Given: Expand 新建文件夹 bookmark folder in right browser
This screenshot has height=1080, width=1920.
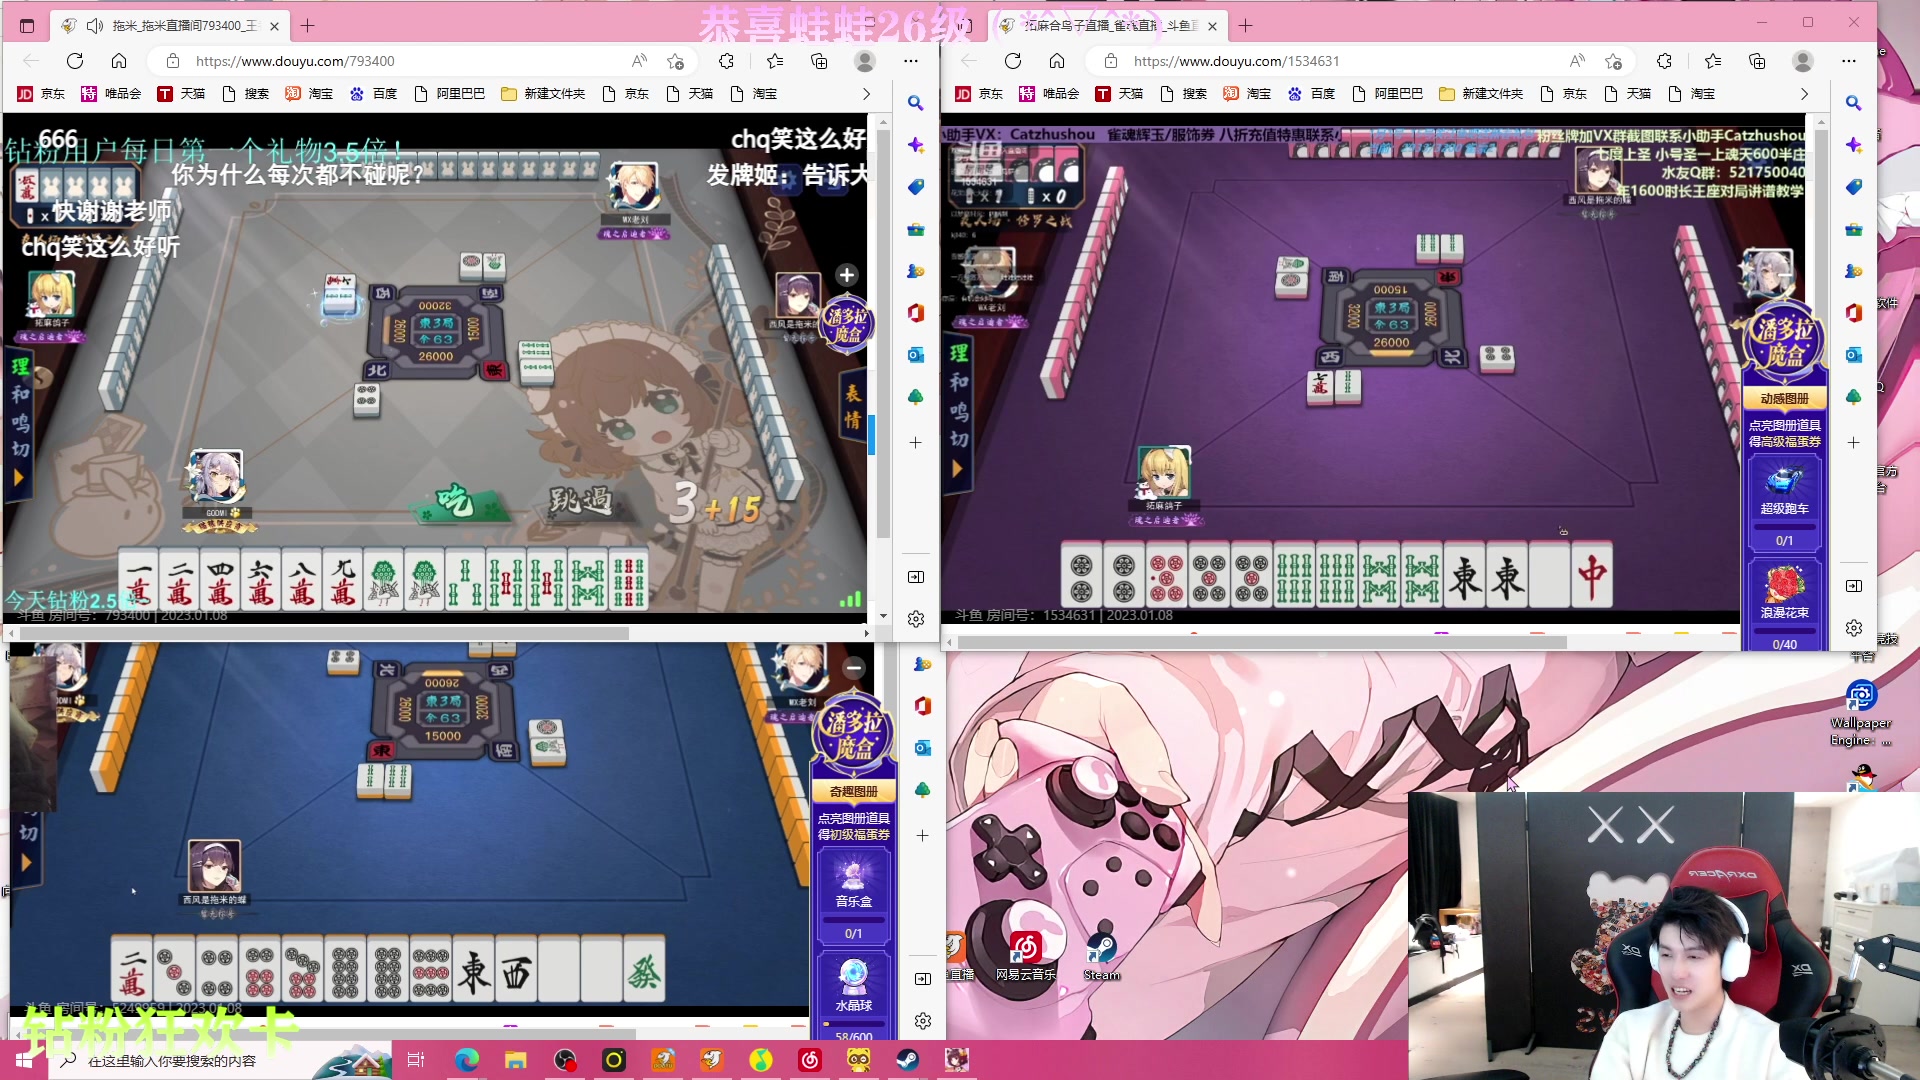Looking at the screenshot, I should pyautogui.click(x=1481, y=94).
